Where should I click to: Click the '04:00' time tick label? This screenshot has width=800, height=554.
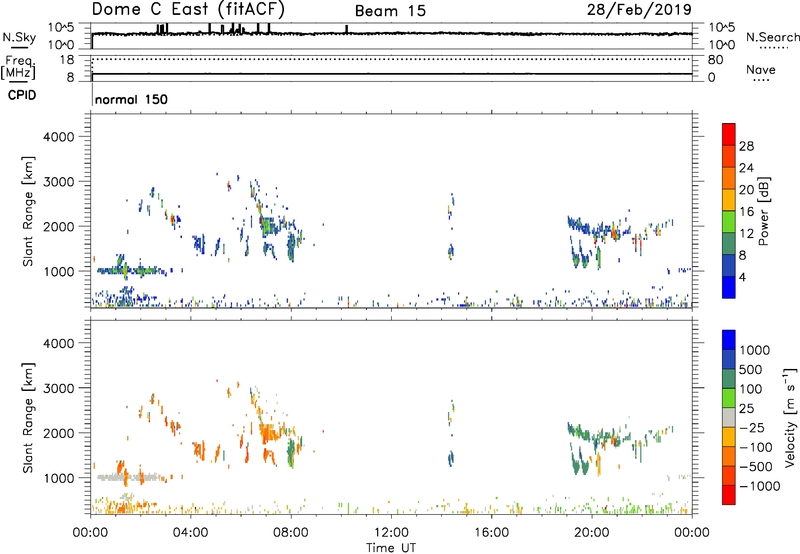(190, 533)
